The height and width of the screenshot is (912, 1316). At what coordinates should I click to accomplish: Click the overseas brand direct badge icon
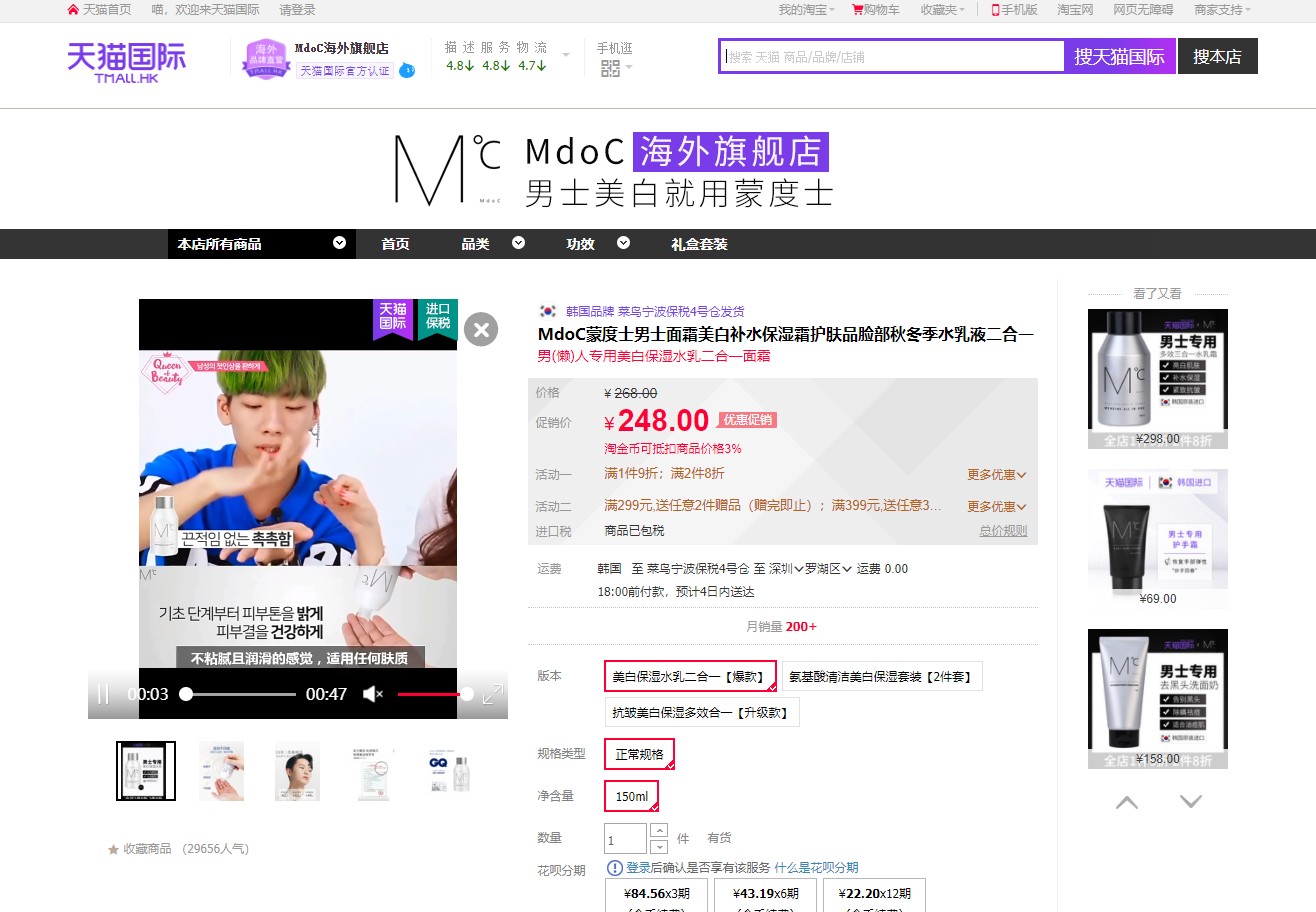[x=265, y=58]
